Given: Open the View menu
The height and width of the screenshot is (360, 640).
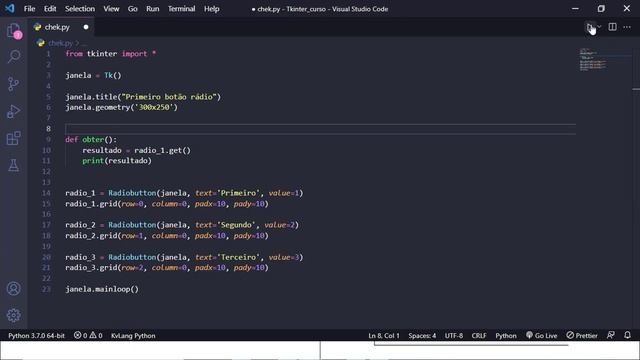Looking at the screenshot, I should [111, 9].
